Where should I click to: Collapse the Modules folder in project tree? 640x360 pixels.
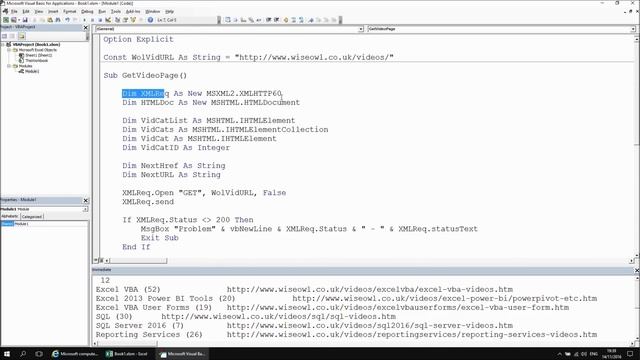point(9,66)
